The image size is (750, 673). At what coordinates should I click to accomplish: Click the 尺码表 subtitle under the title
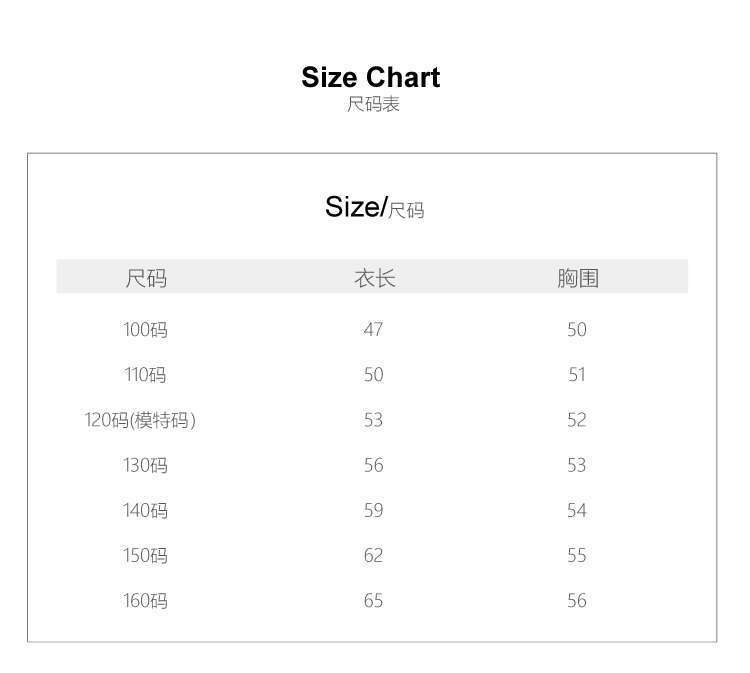pos(373,104)
